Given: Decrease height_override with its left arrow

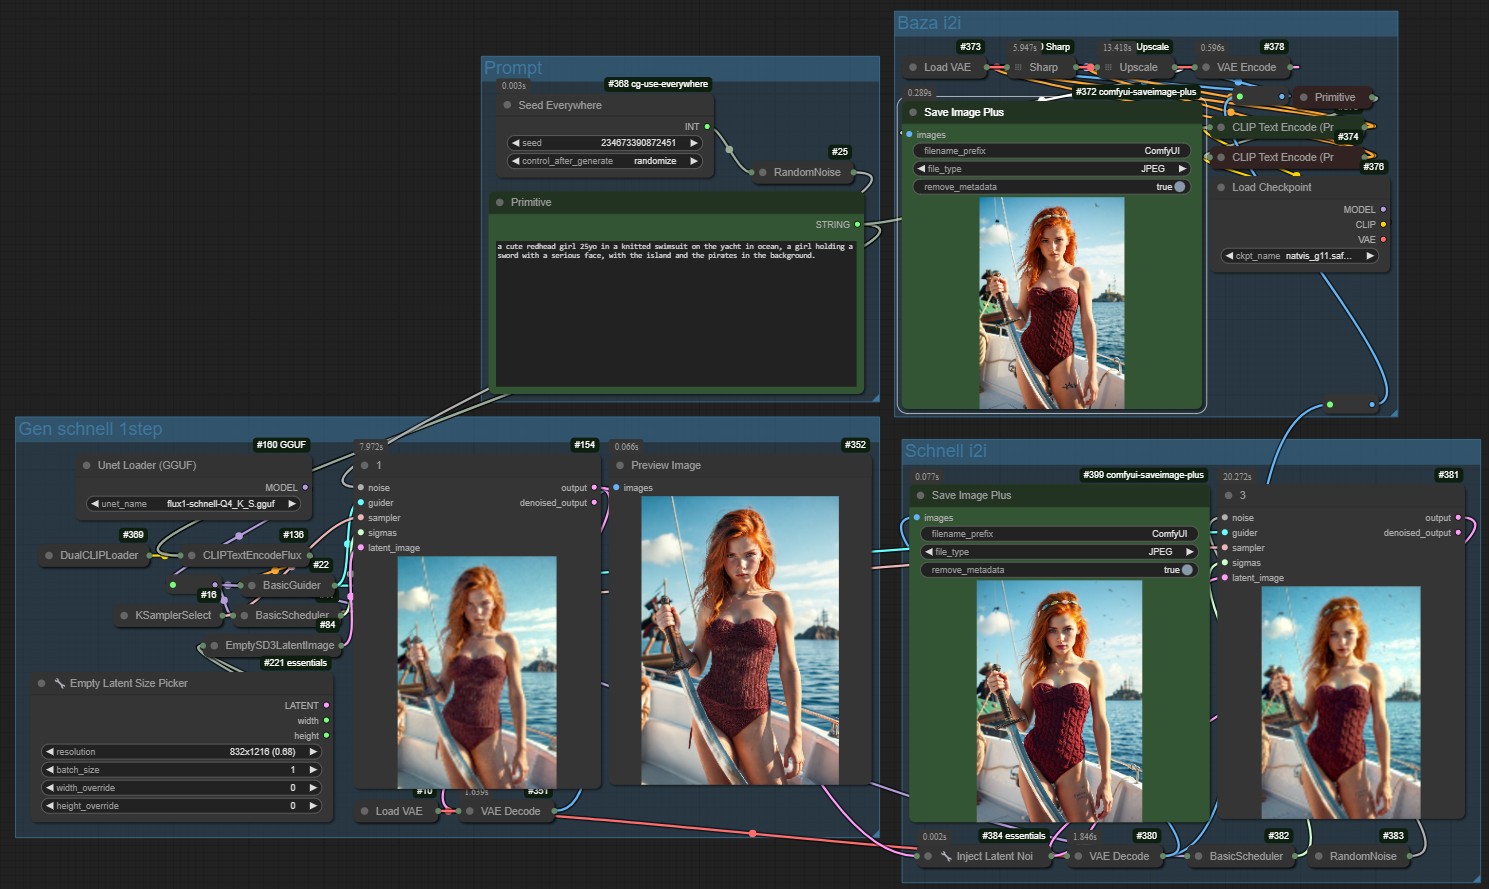Looking at the screenshot, I should 49,806.
